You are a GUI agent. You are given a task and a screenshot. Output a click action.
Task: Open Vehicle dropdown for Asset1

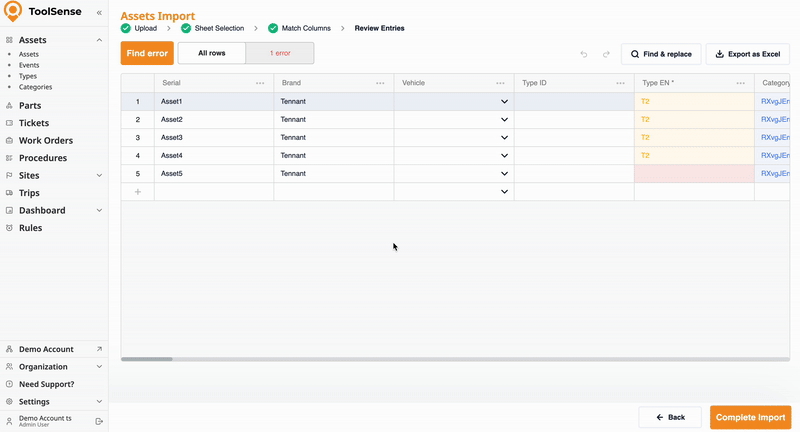(x=504, y=101)
